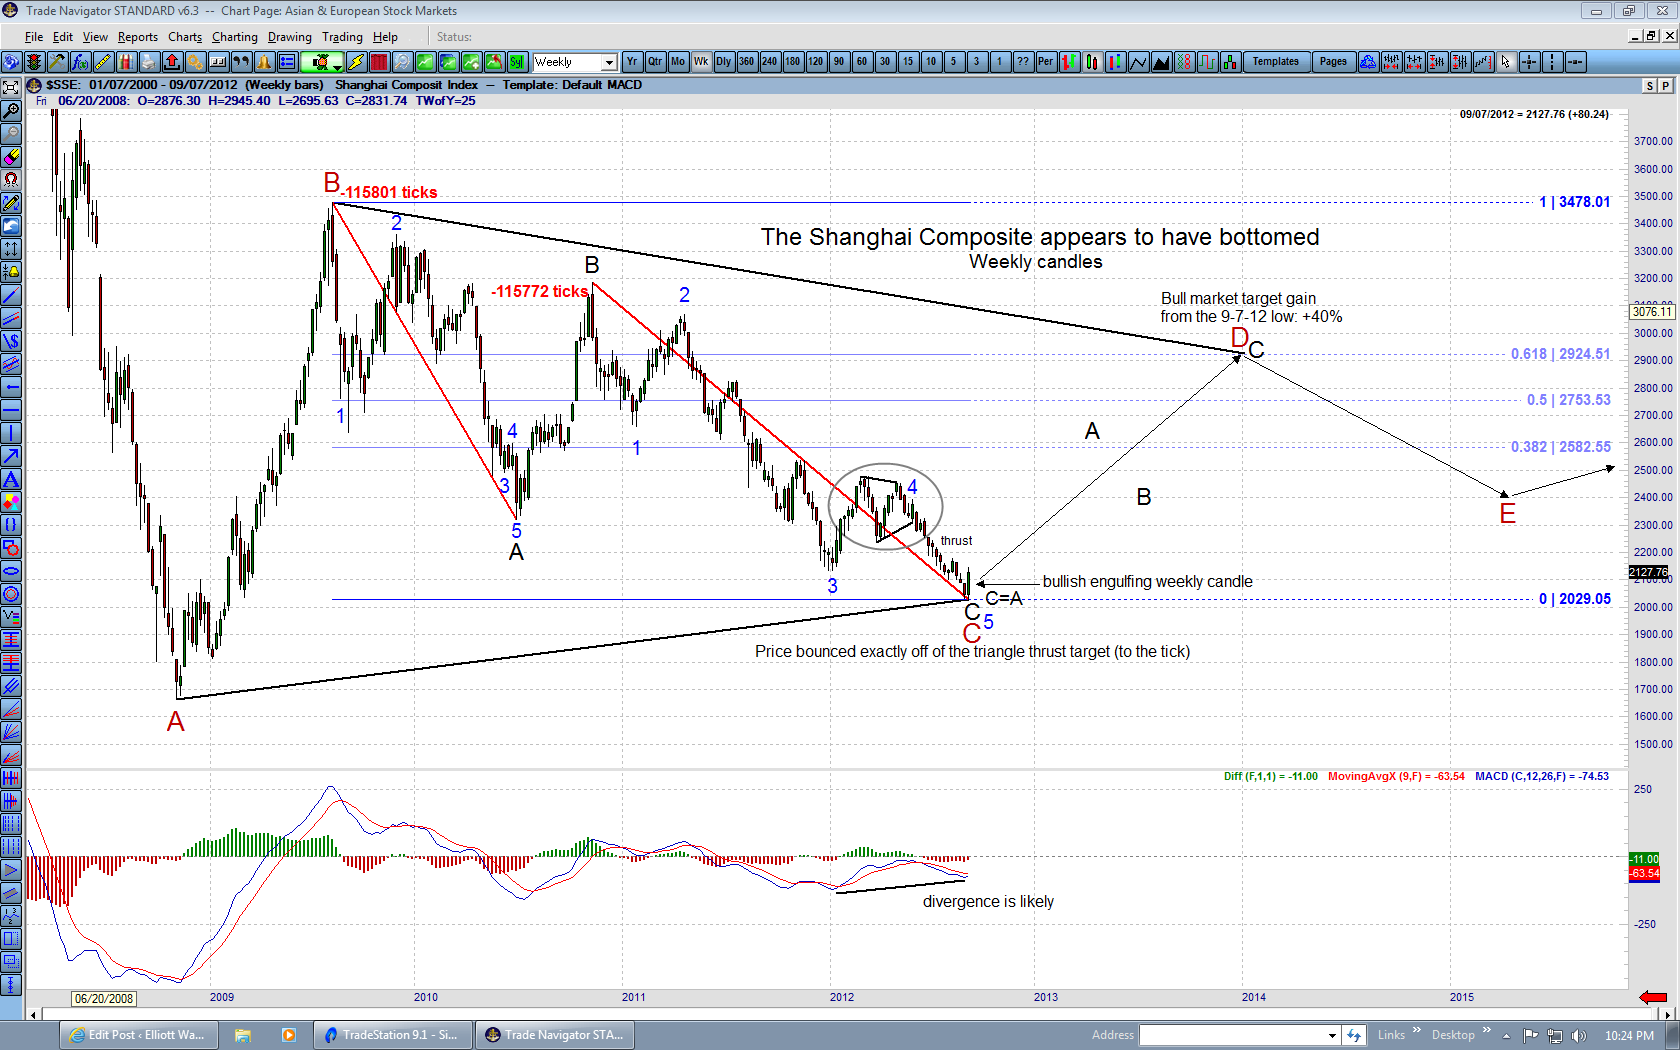The image size is (1680, 1050).
Task: Select the trend line drawing tool
Action: (x=11, y=294)
